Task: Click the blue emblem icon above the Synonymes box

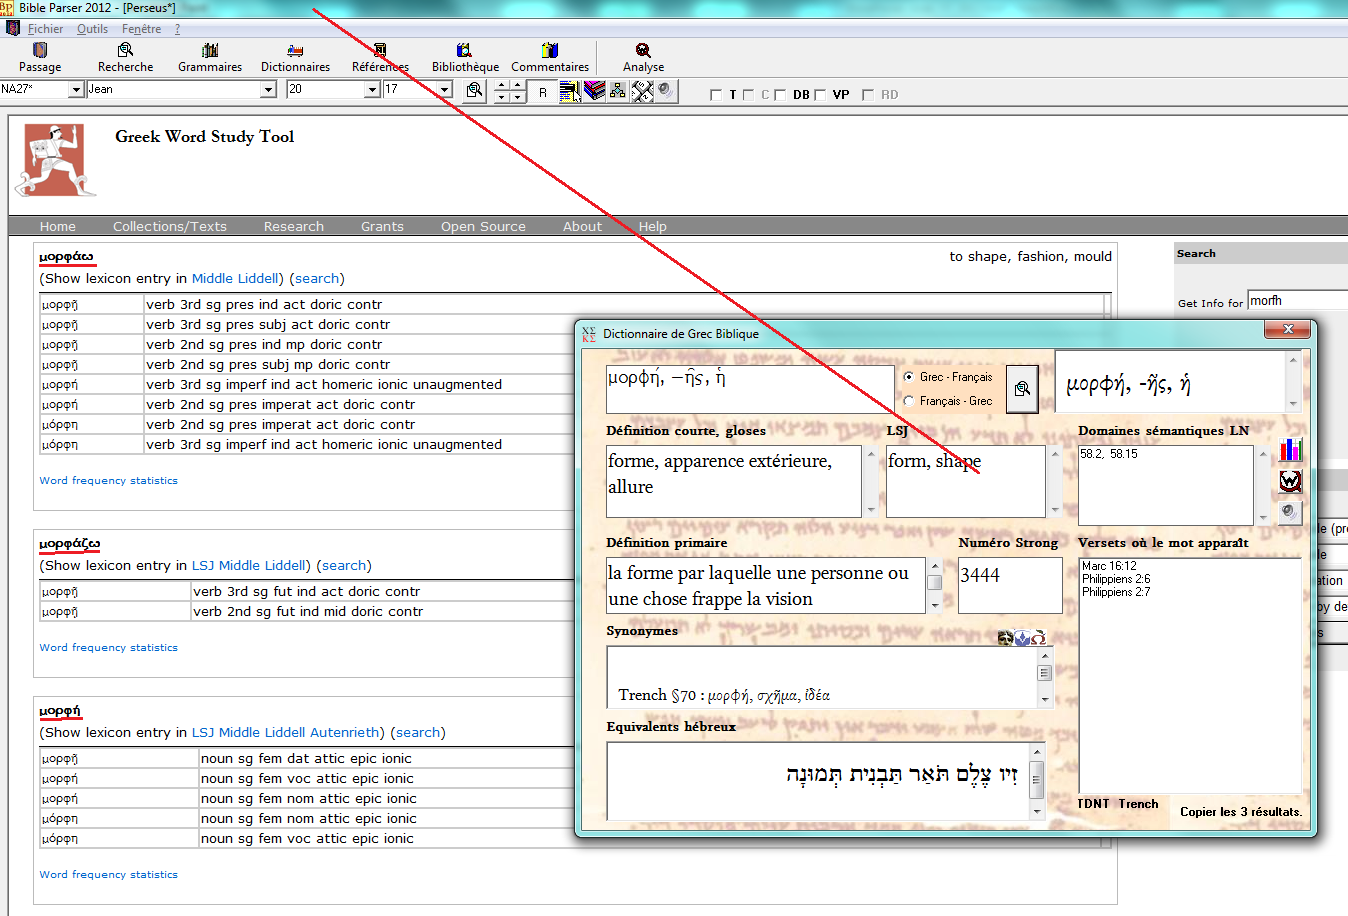Action: [1022, 638]
